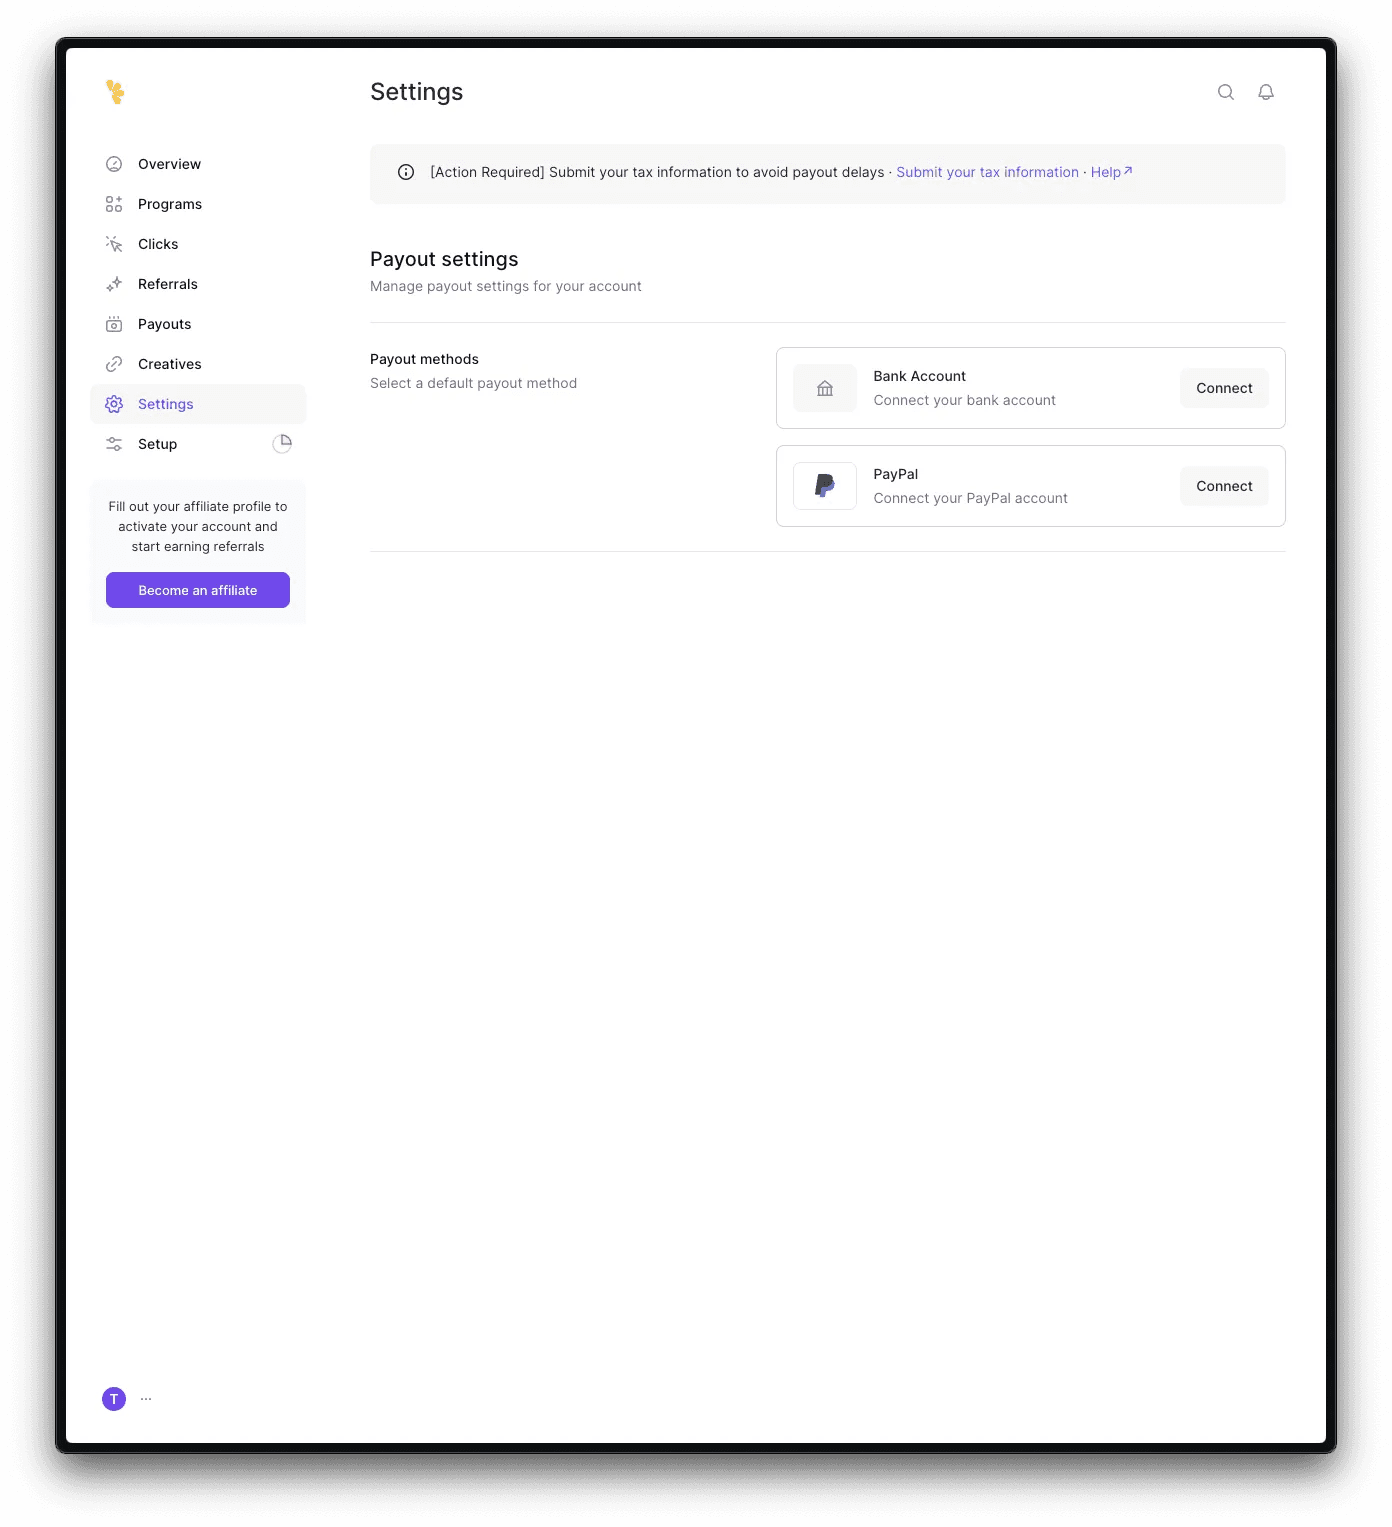
Task: Click 'Select a default payout method' text
Action: (x=473, y=383)
